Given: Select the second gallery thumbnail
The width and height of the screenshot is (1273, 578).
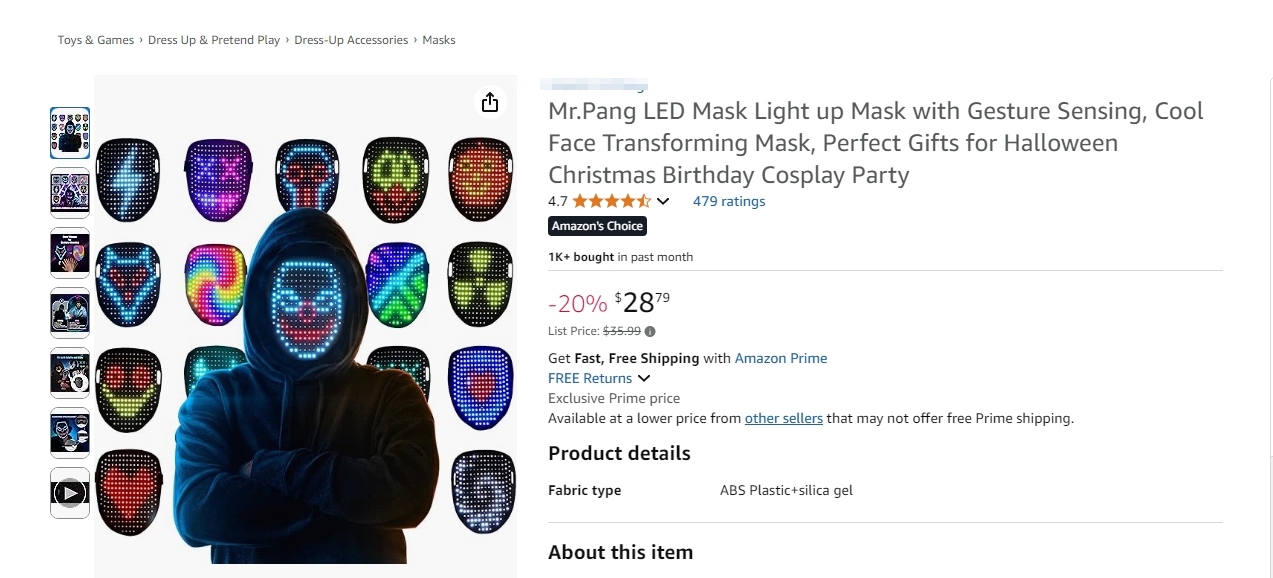Looking at the screenshot, I should [x=69, y=191].
